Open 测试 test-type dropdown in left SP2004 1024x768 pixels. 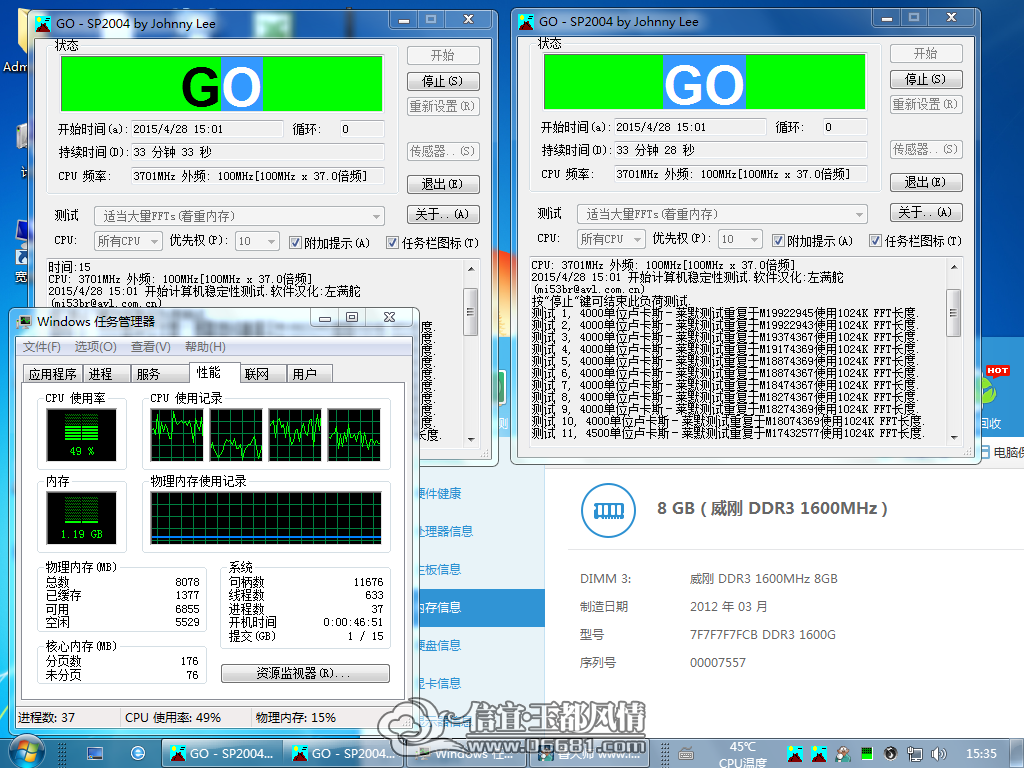click(240, 216)
